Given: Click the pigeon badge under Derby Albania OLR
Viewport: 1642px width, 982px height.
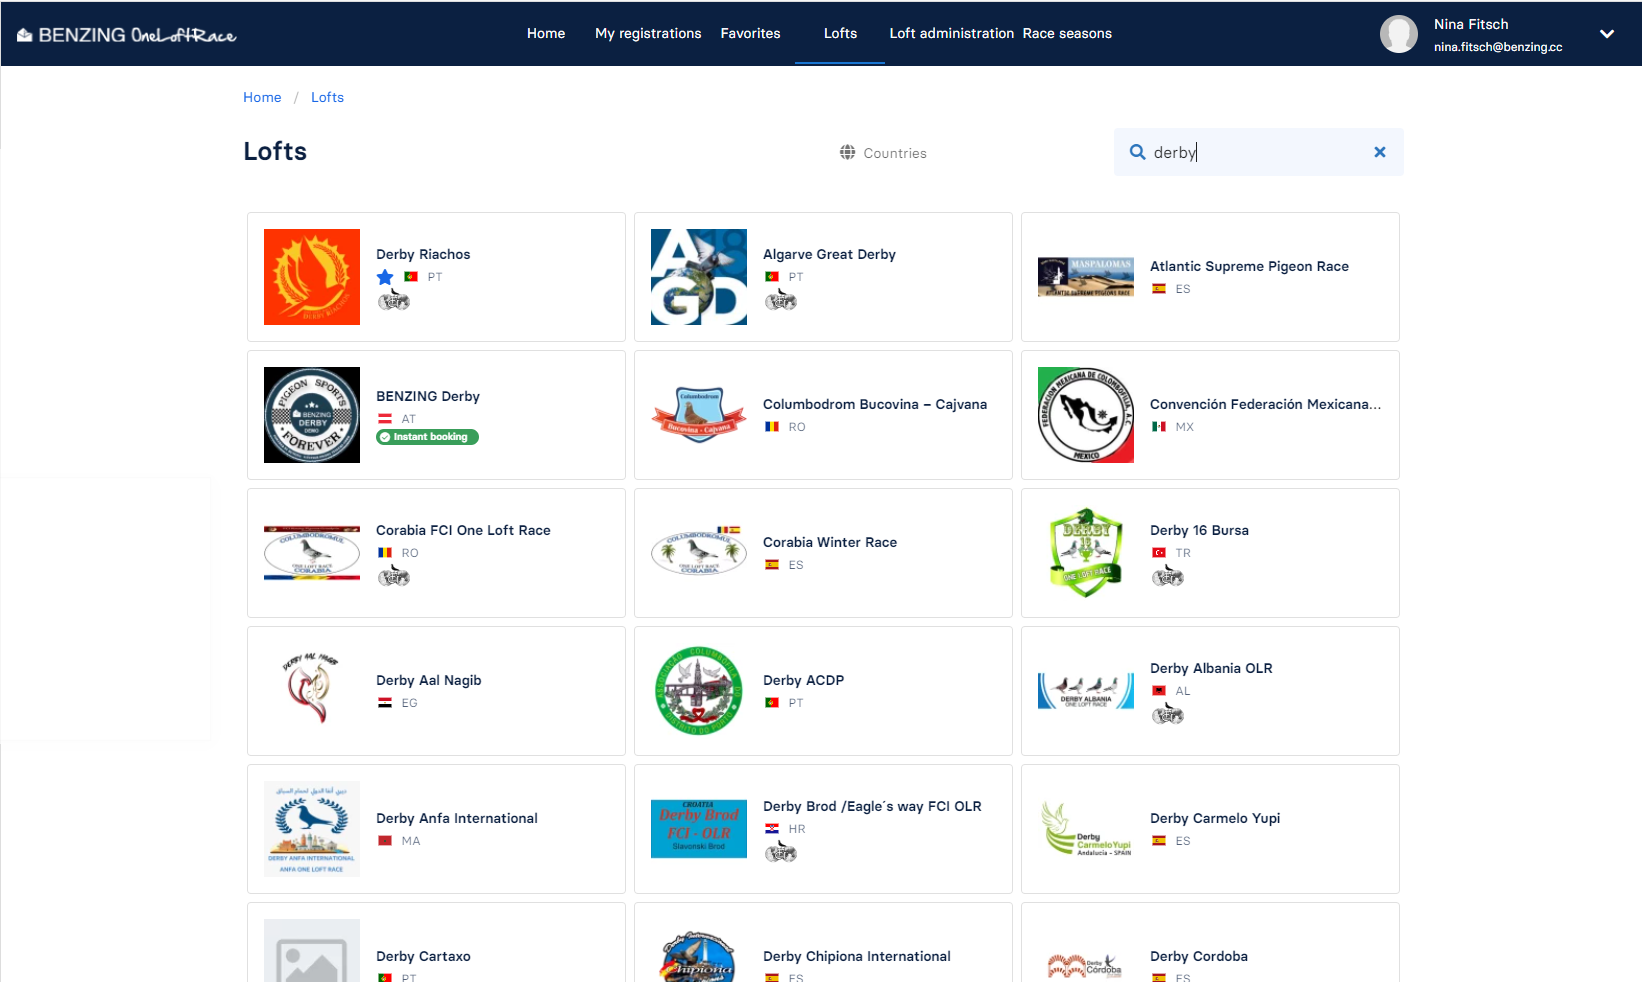Looking at the screenshot, I should (1167, 714).
